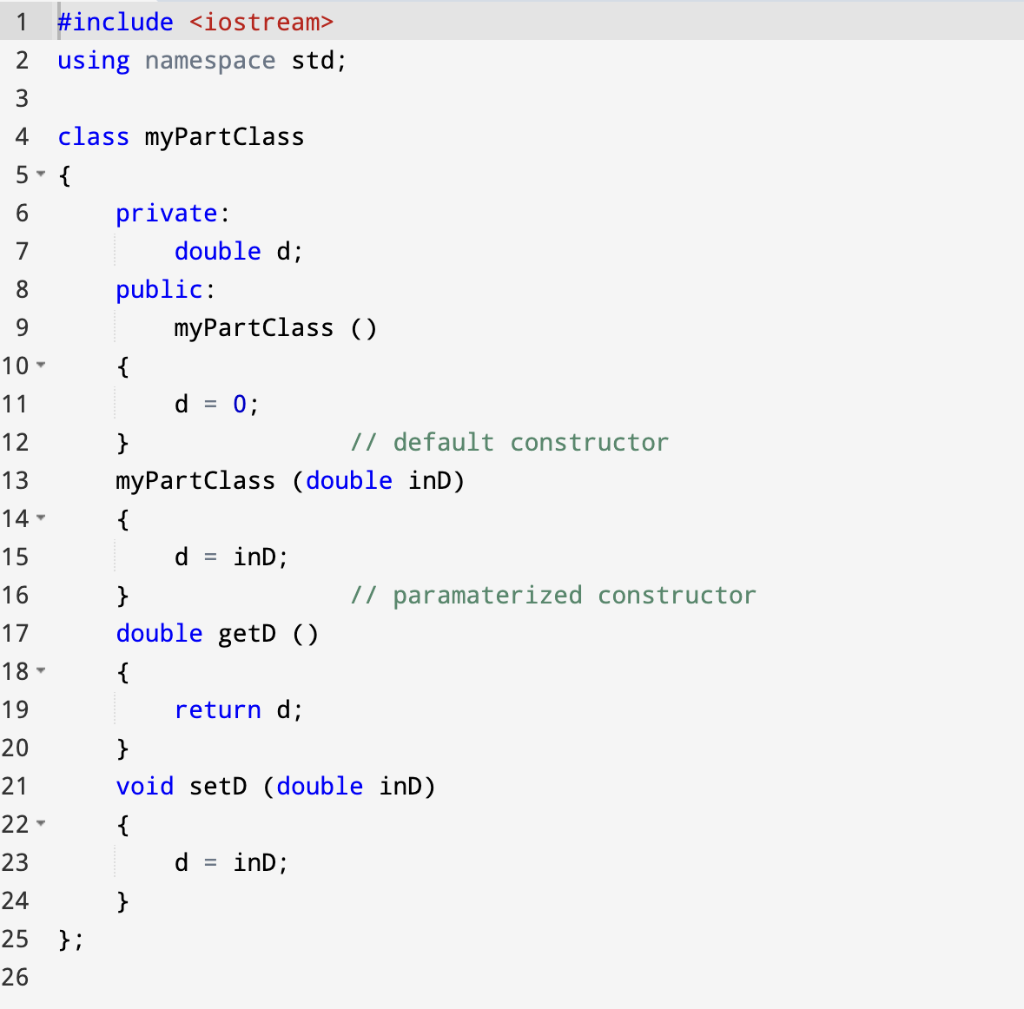Click the closing }; on line 25
Viewport: 1024px width, 1009px height.
point(68,939)
